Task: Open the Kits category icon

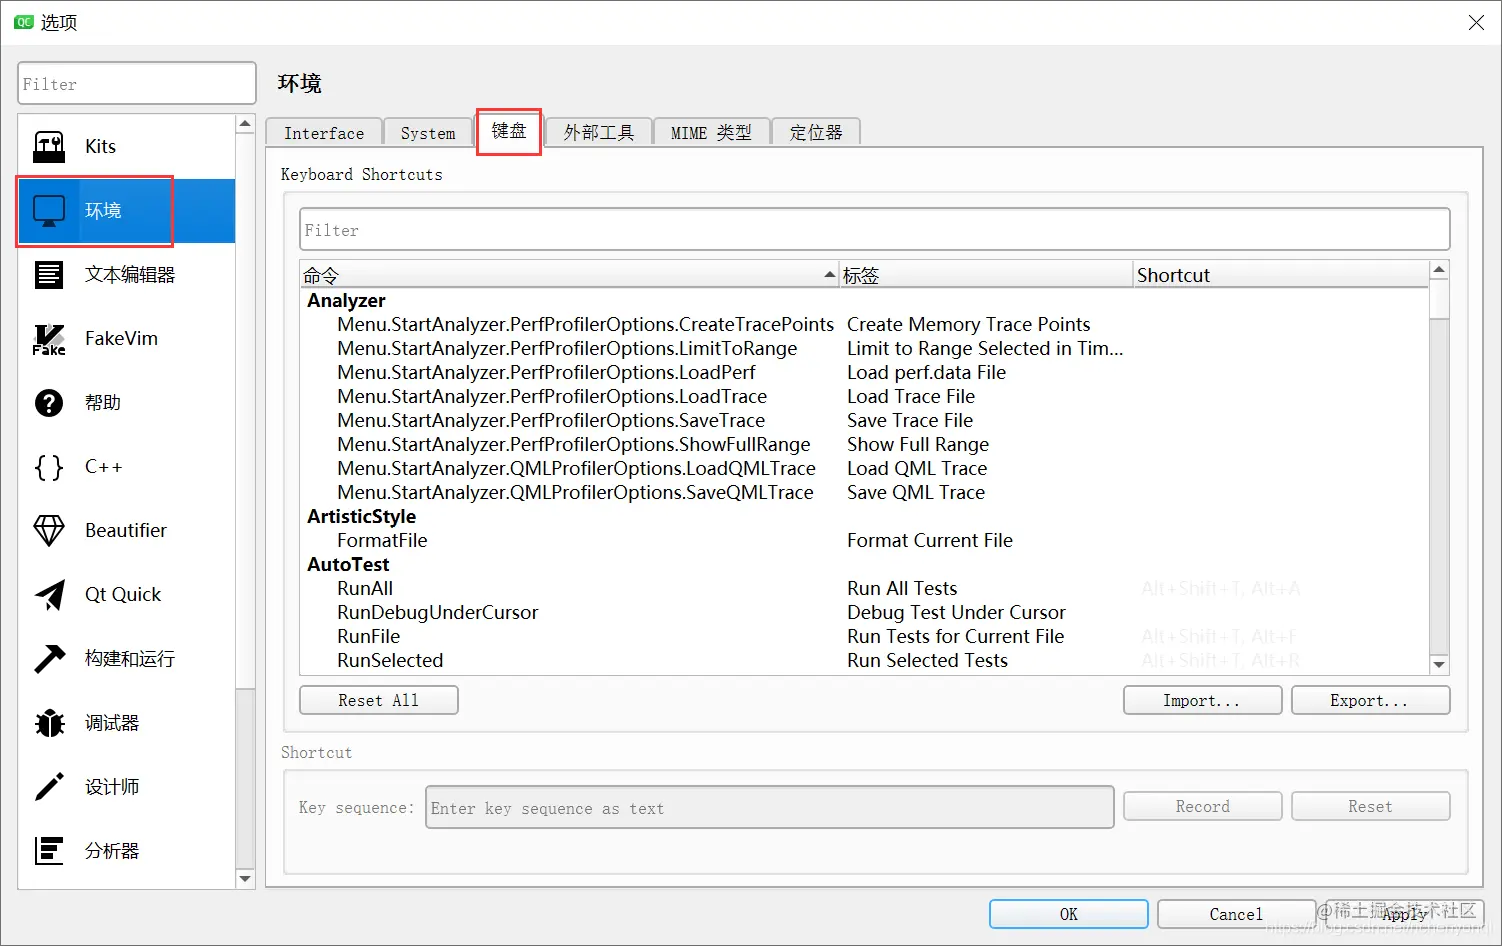Action: [x=49, y=147]
